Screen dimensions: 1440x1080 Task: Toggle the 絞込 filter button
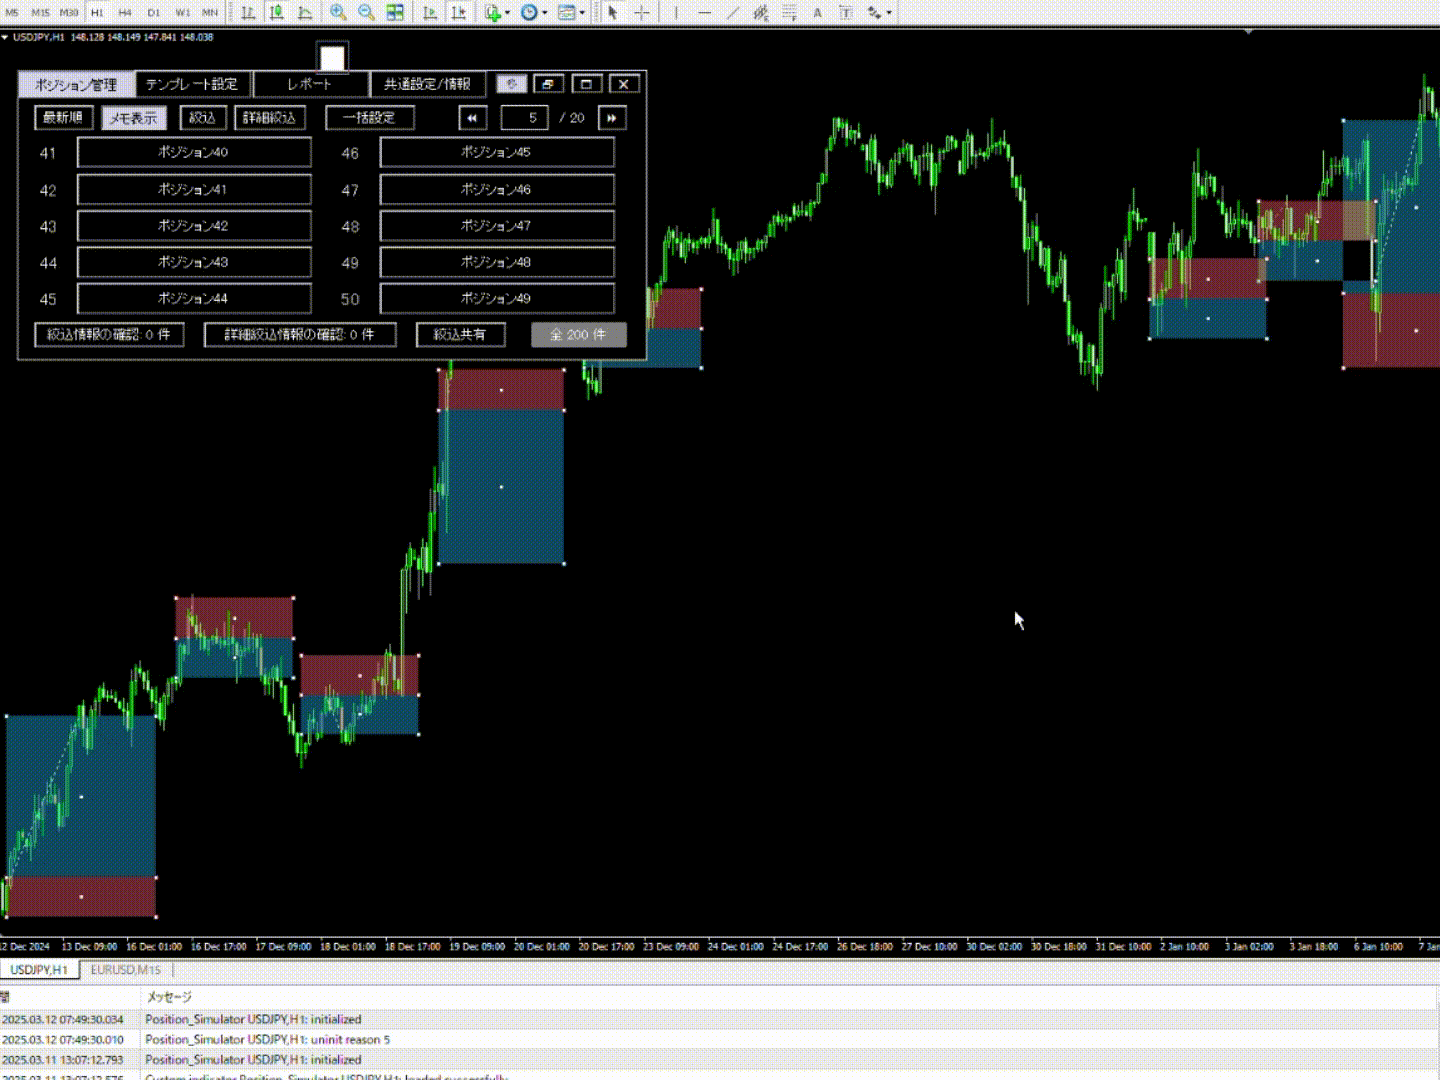(203, 118)
